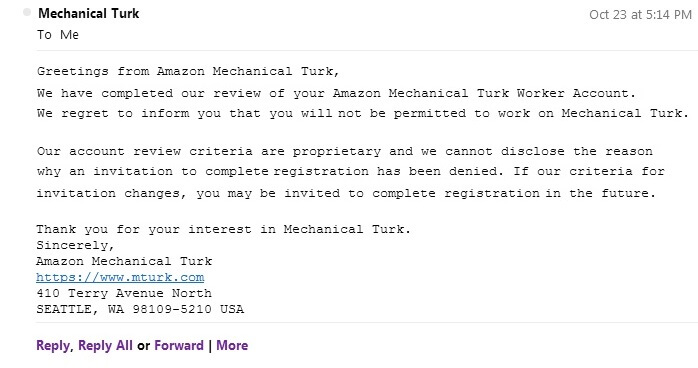The width and height of the screenshot is (698, 368).
Task: Click the '410 Terry Avenue North' address line
Action: click(x=124, y=293)
